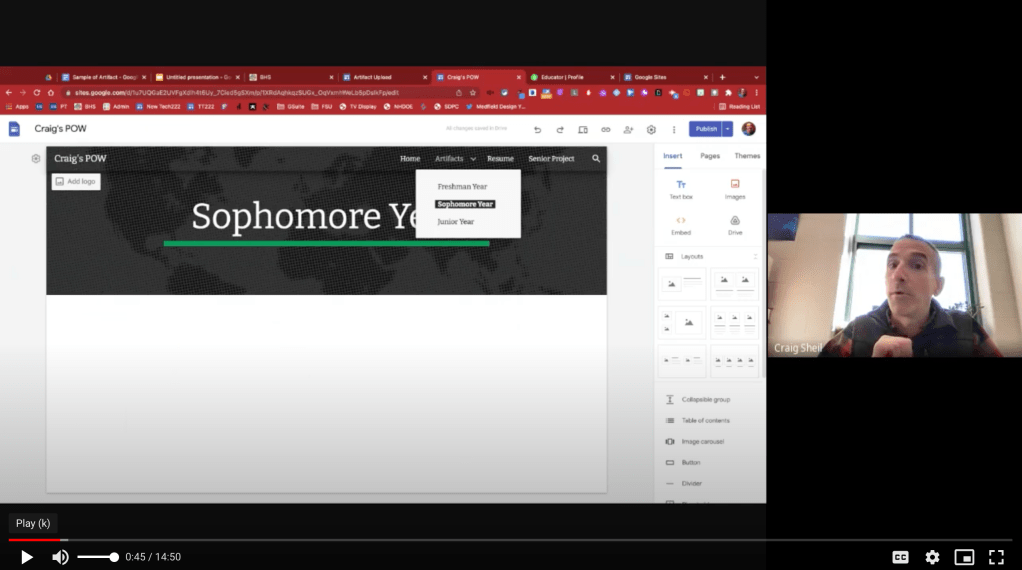Image resolution: width=1022 pixels, height=570 pixels.
Task: Click the Undo arrow in Sites toolbar
Action: [537, 130]
